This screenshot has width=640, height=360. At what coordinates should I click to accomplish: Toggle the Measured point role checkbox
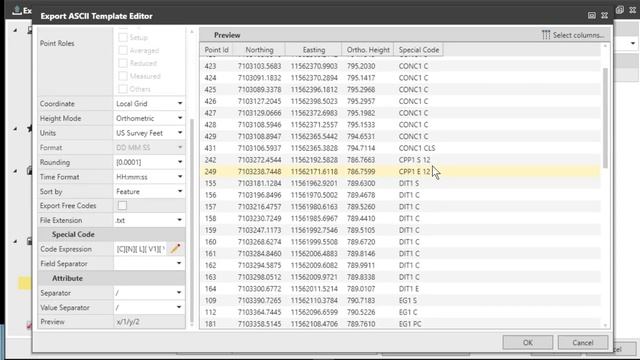(122, 76)
